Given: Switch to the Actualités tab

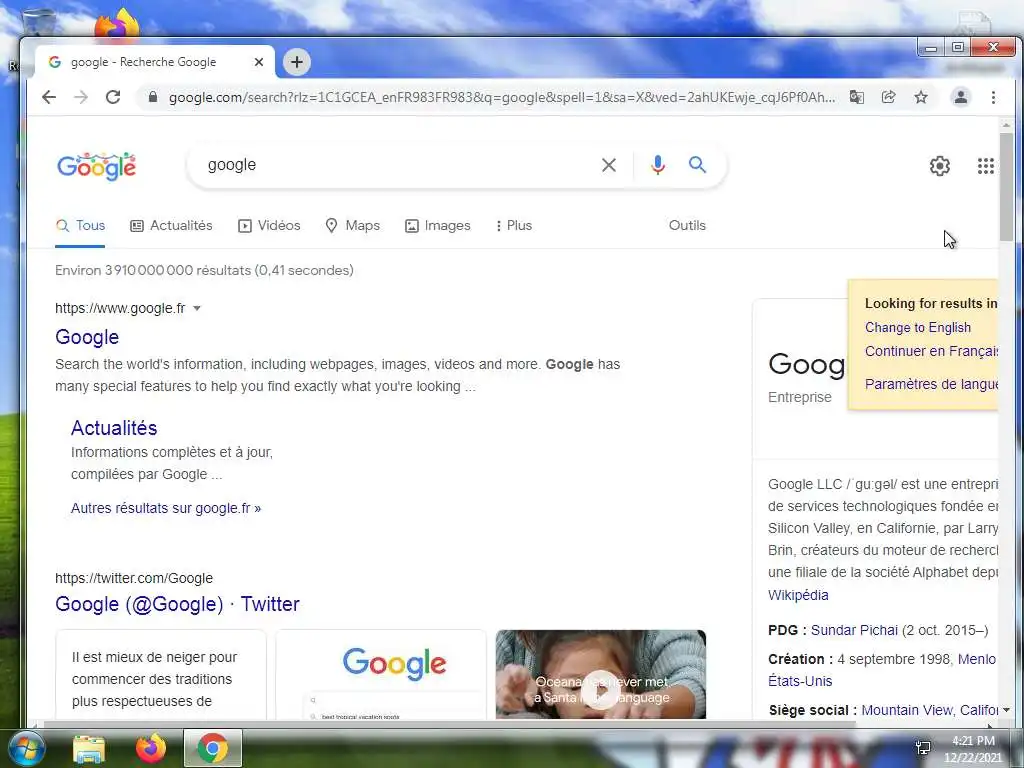Looking at the screenshot, I should pyautogui.click(x=172, y=225).
